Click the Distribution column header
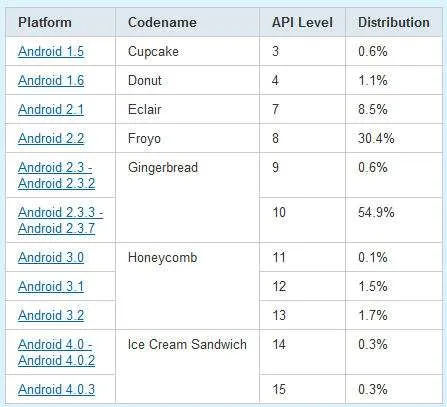 (x=394, y=22)
